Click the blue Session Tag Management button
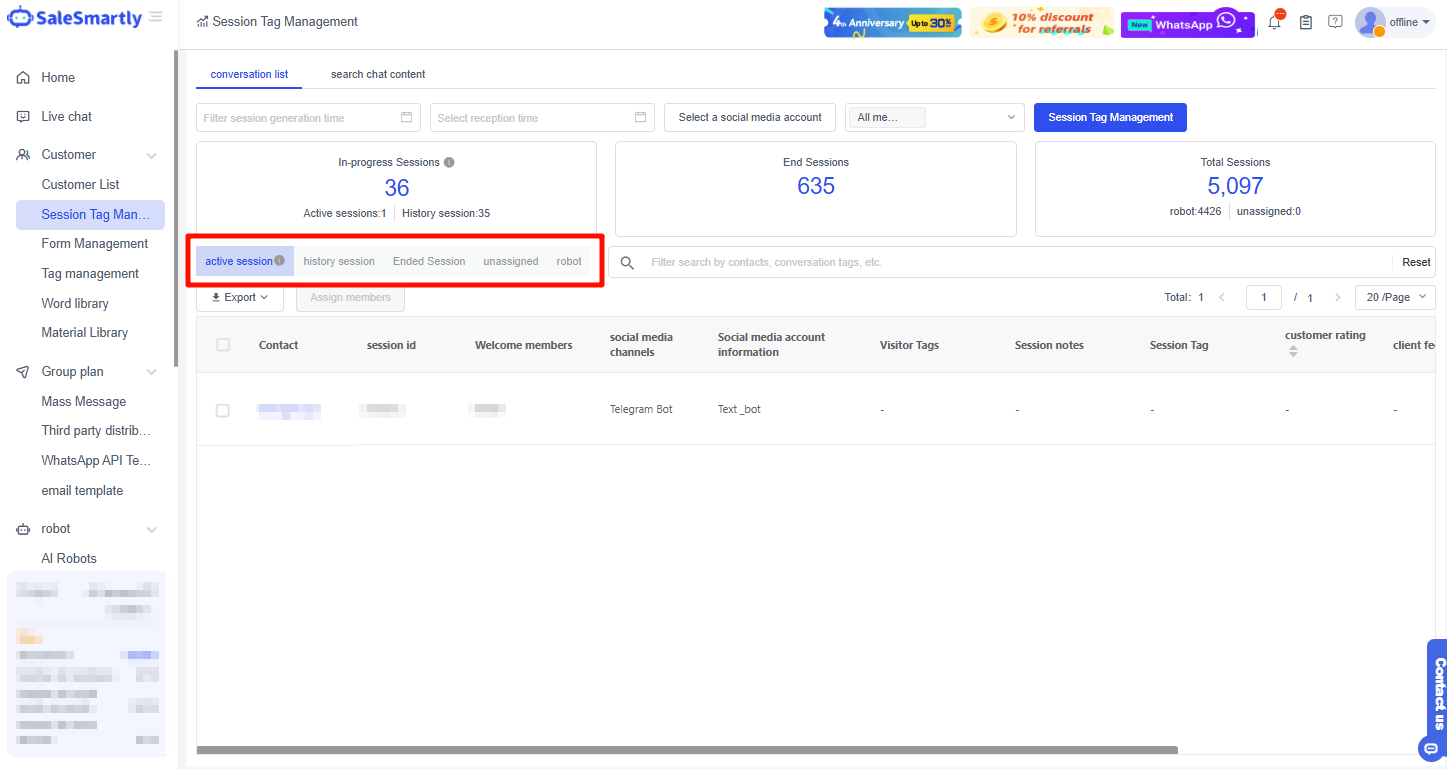This screenshot has height=769, width=1447. click(1110, 117)
